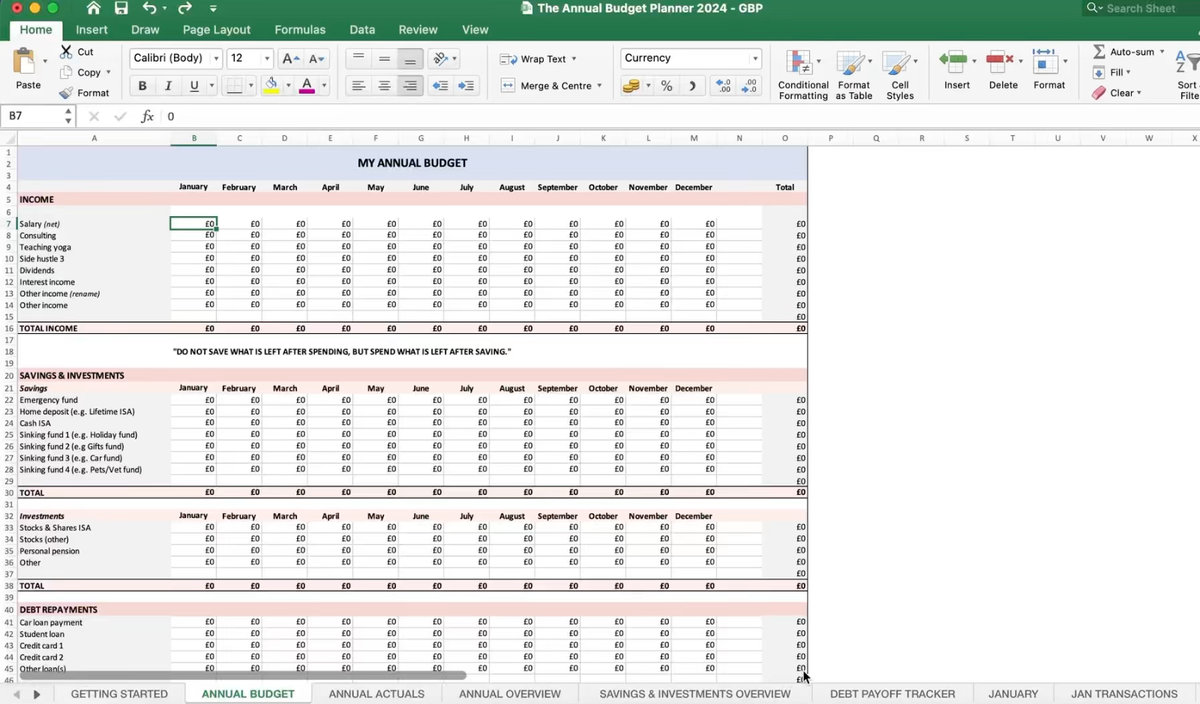
Task: Click the horizontal scrollbar thumb
Action: pyautogui.click(x=243, y=676)
